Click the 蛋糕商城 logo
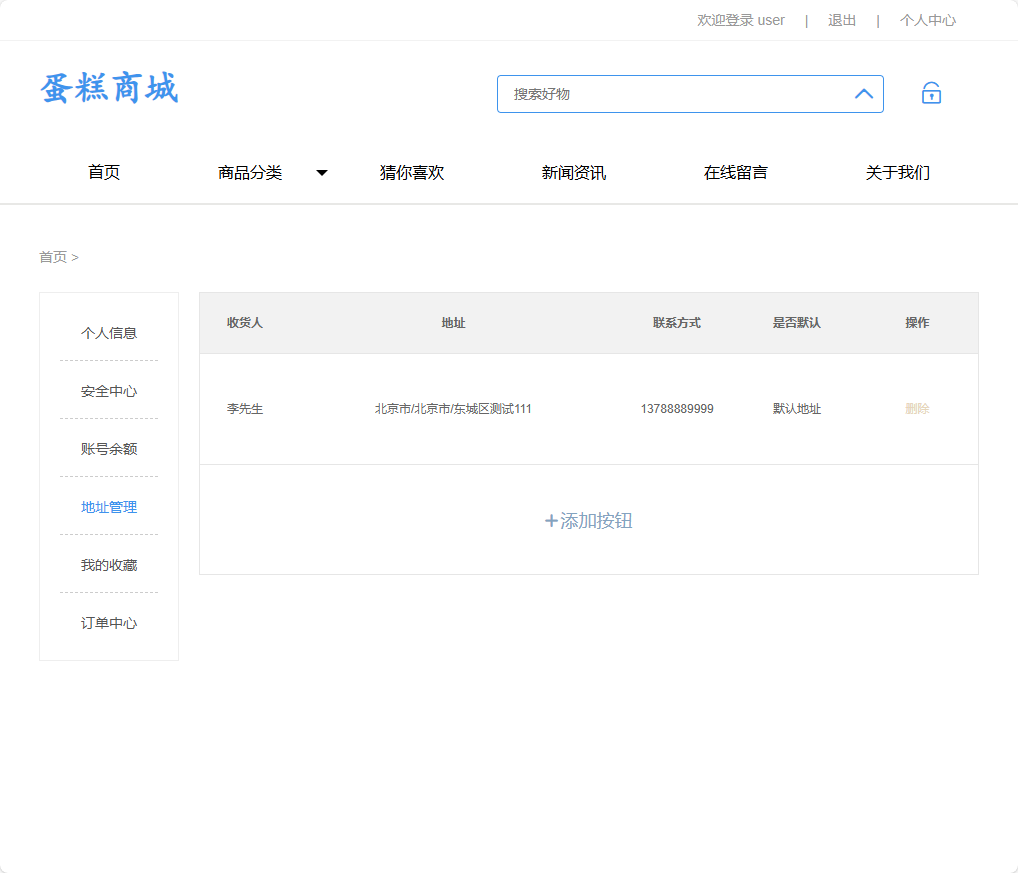 pyautogui.click(x=108, y=89)
